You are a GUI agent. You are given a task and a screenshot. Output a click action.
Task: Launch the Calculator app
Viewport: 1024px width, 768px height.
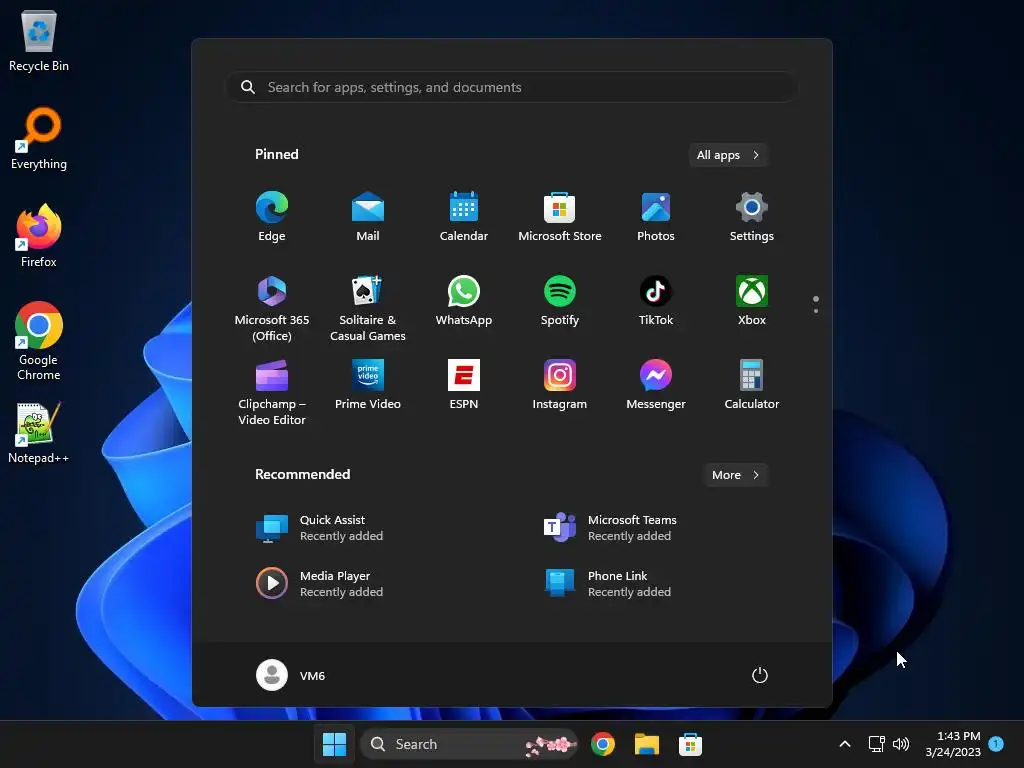click(x=752, y=385)
